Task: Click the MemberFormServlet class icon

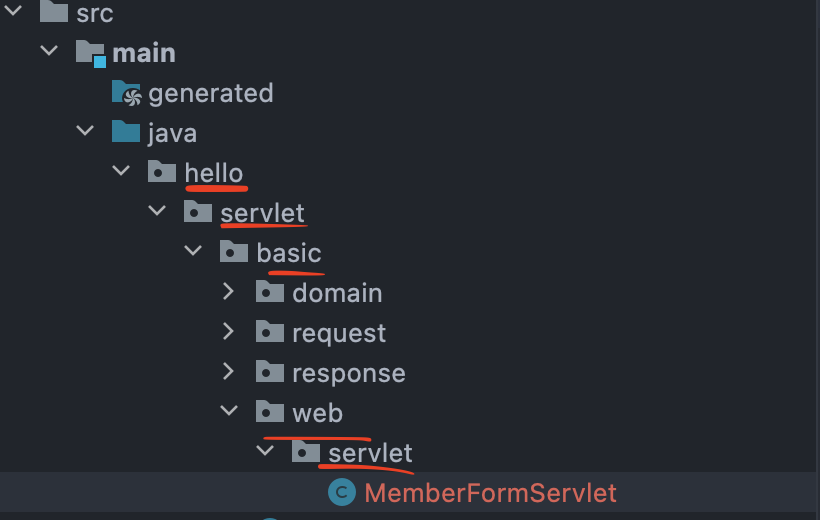Action: coord(341,492)
